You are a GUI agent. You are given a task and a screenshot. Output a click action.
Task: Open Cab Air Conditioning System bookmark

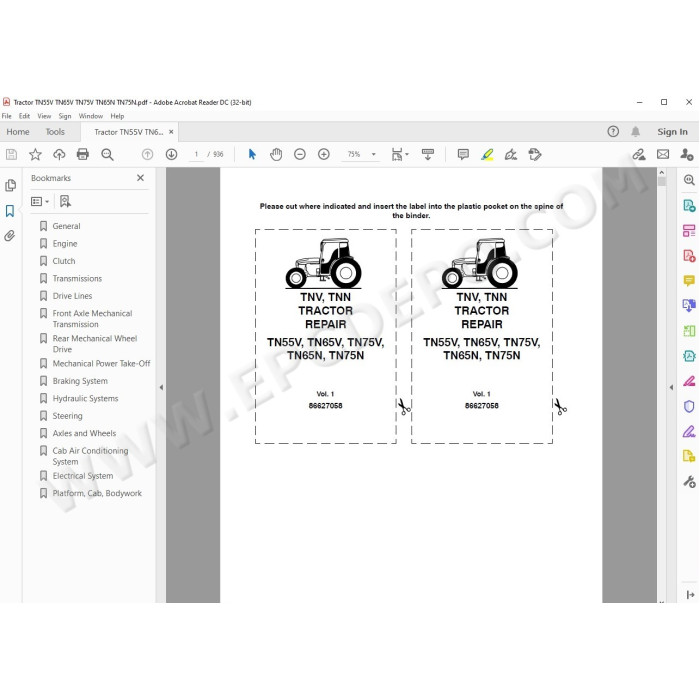(90, 456)
